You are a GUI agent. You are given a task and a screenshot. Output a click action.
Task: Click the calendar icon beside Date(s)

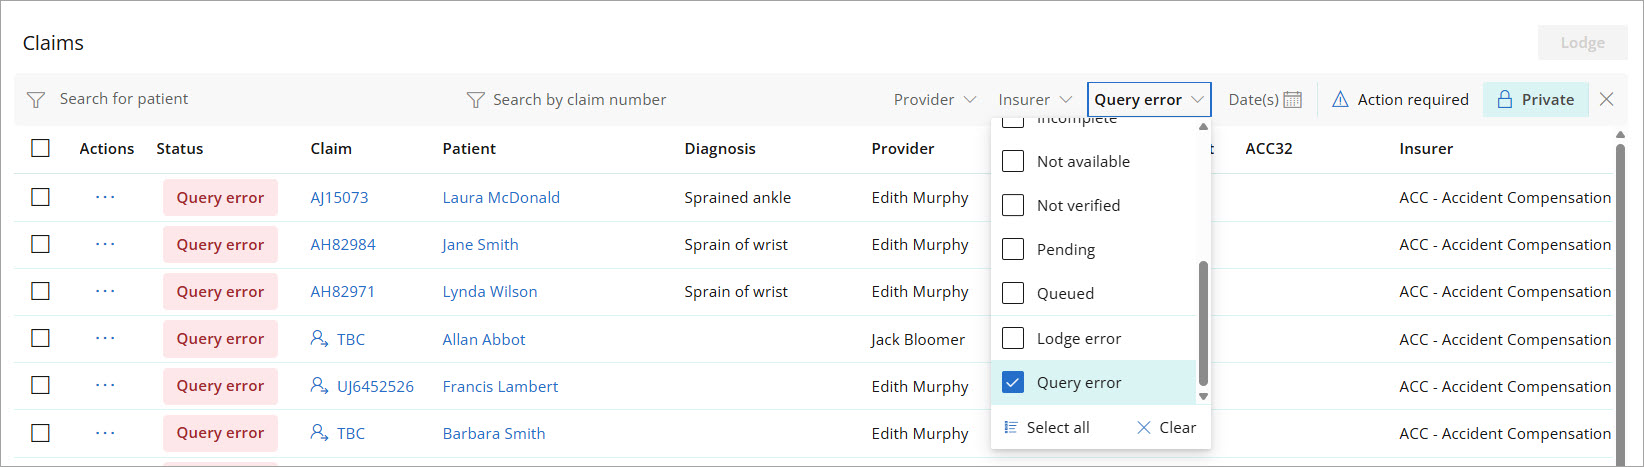[x=1292, y=99]
